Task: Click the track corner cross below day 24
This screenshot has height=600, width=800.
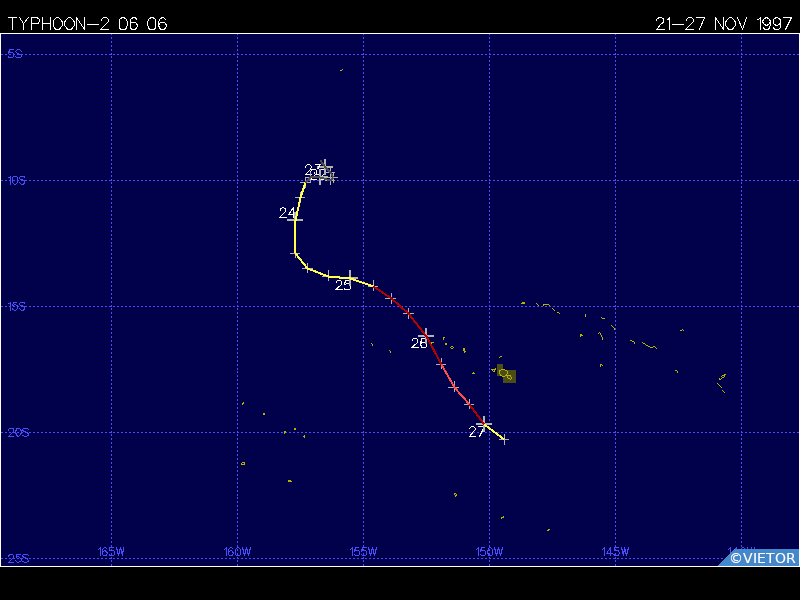Action: (295, 253)
